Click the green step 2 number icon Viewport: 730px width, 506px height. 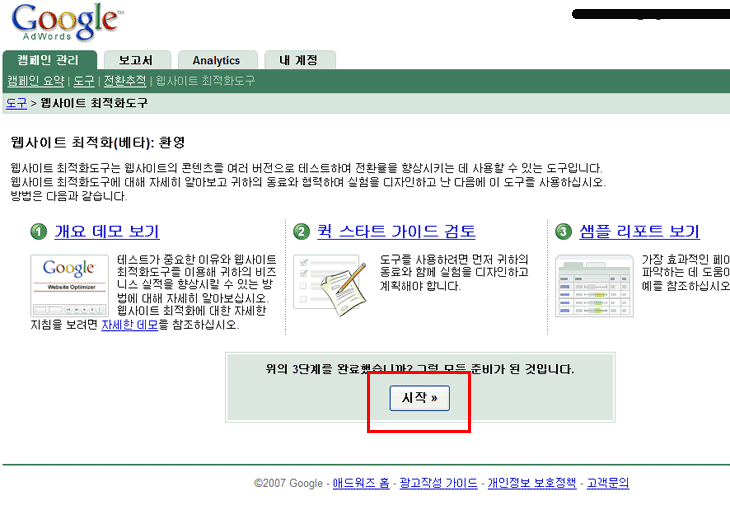(301, 231)
